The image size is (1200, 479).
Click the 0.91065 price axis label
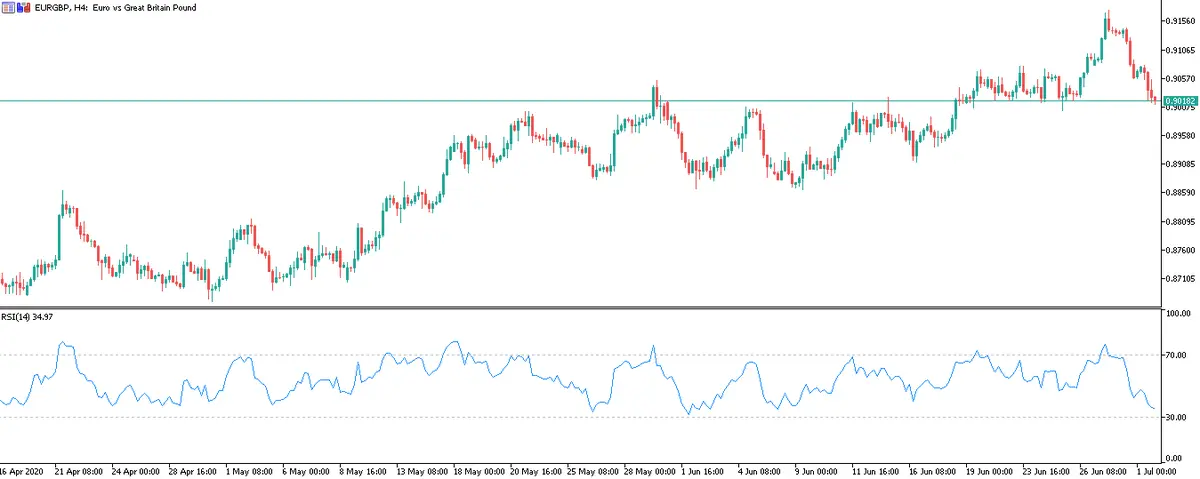(1181, 49)
